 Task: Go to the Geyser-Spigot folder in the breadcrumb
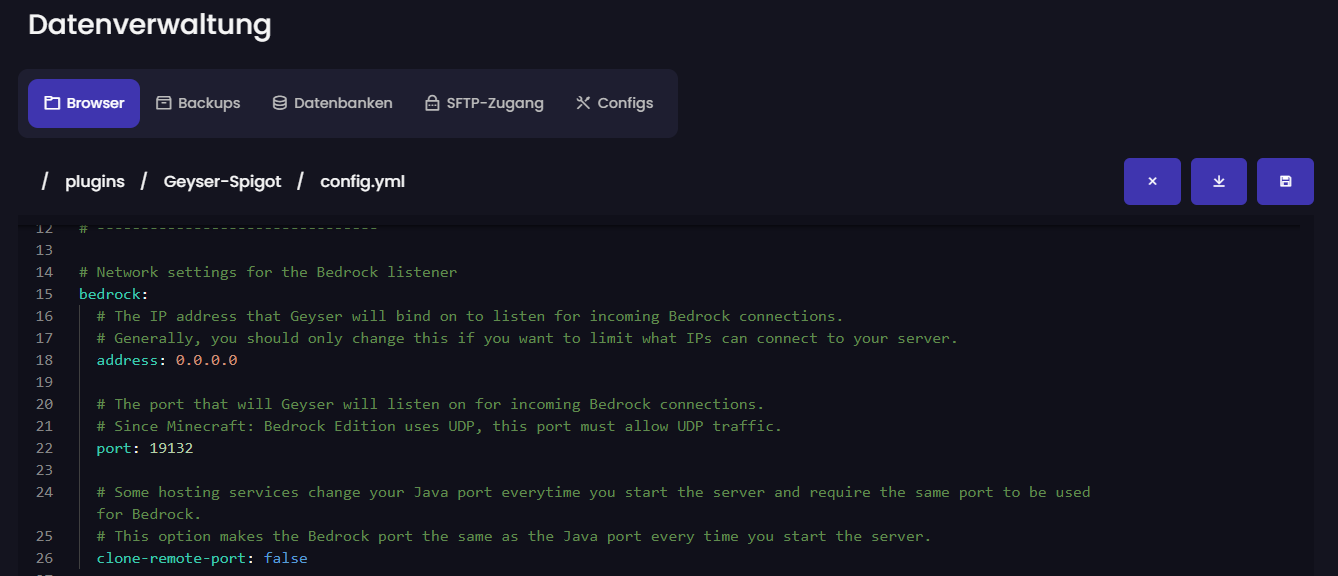(222, 181)
